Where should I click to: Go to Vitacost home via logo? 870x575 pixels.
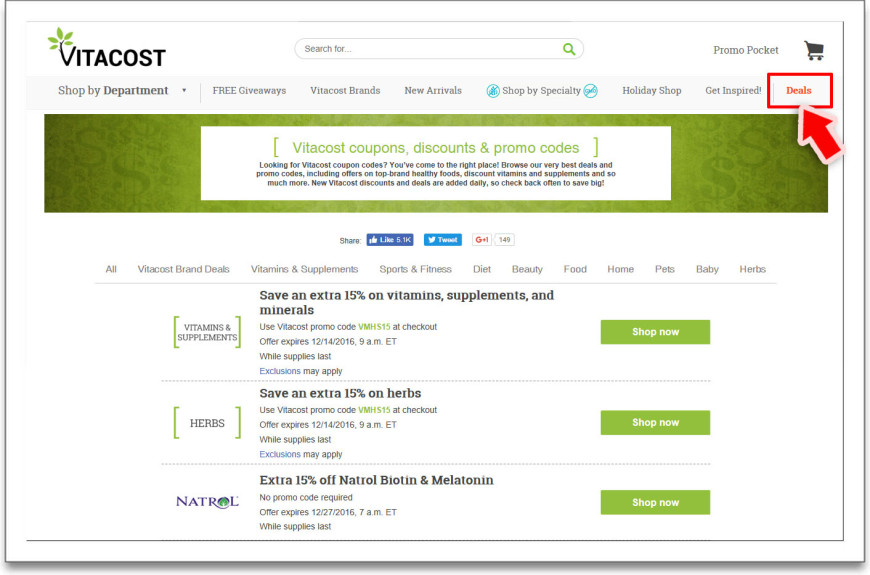point(107,48)
